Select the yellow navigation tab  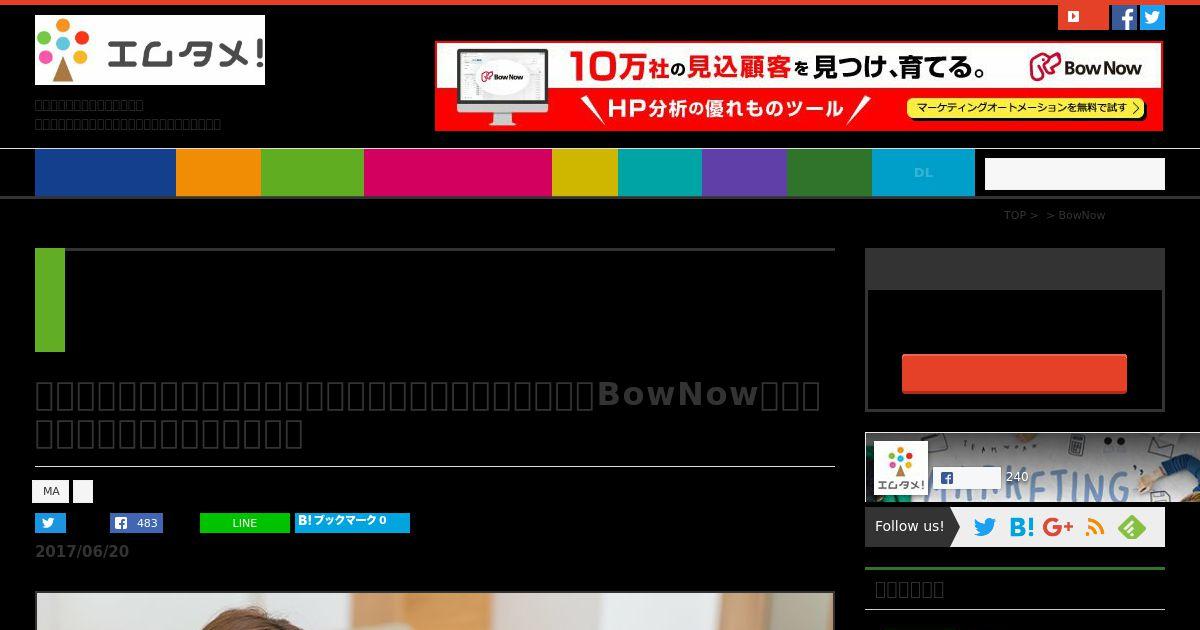click(585, 172)
